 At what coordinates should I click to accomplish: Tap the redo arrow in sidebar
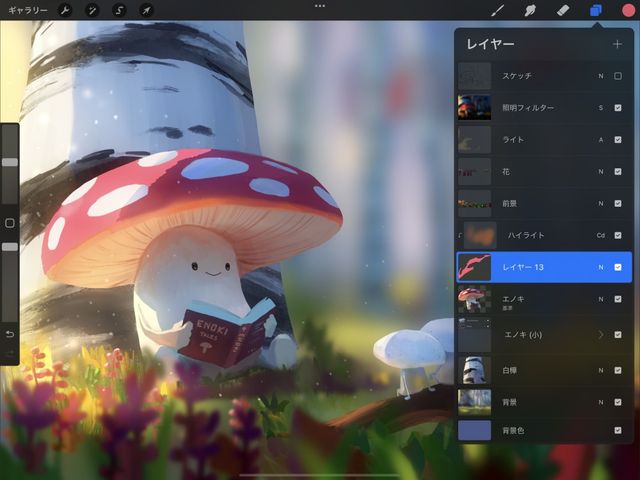click(x=10, y=353)
